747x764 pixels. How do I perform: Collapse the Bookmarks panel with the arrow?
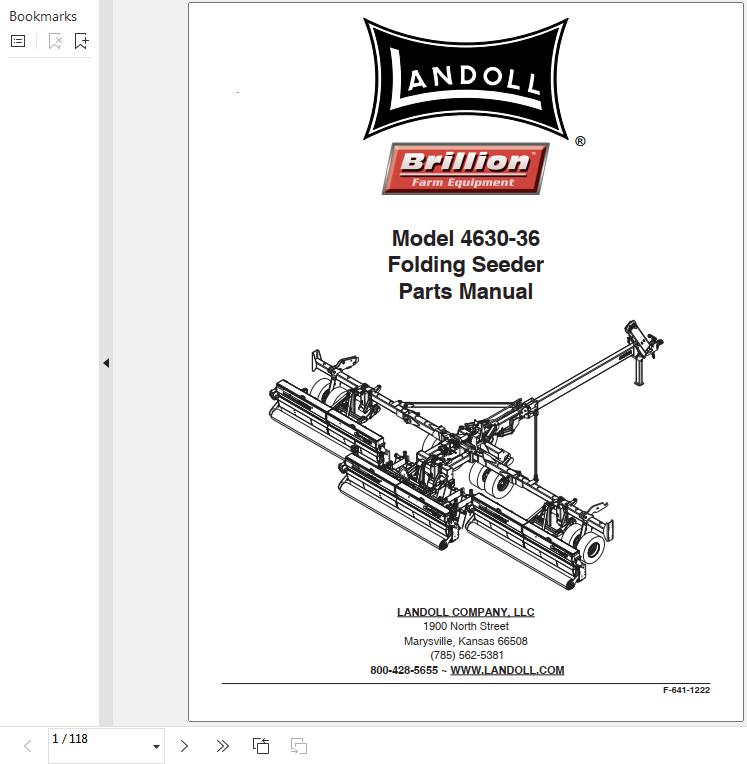point(106,363)
